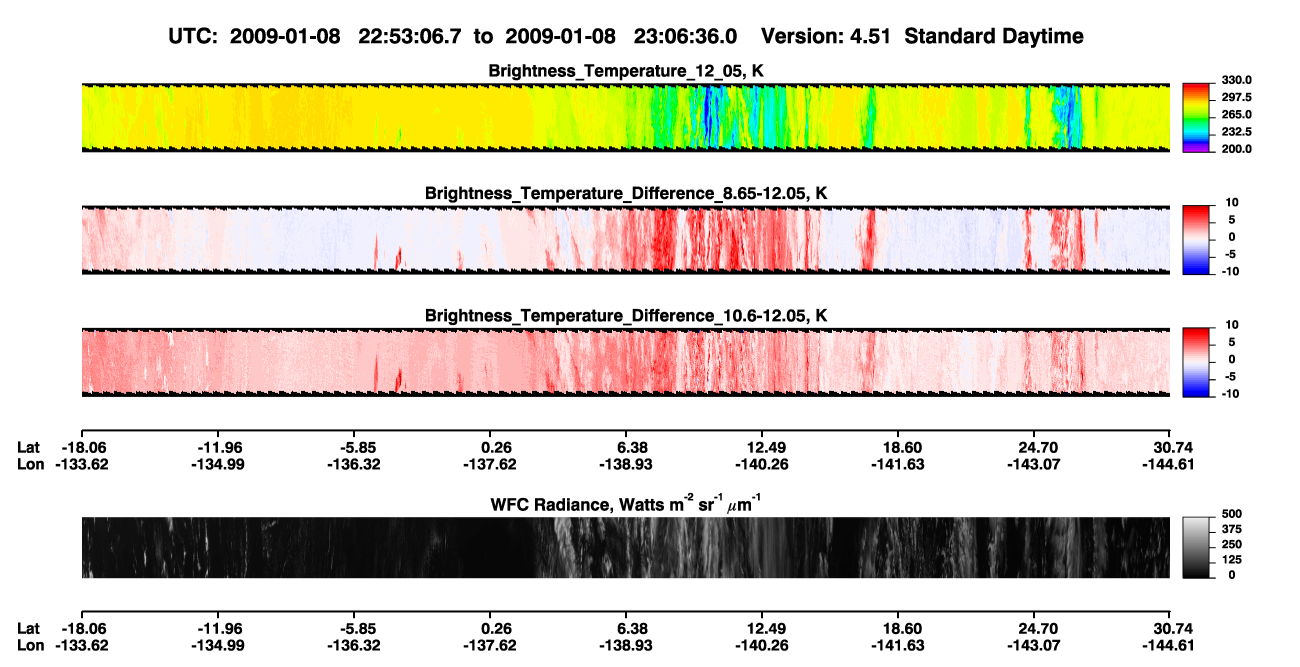Click latitude 24.70 on the axis below WFC Radiance

(x=1034, y=629)
